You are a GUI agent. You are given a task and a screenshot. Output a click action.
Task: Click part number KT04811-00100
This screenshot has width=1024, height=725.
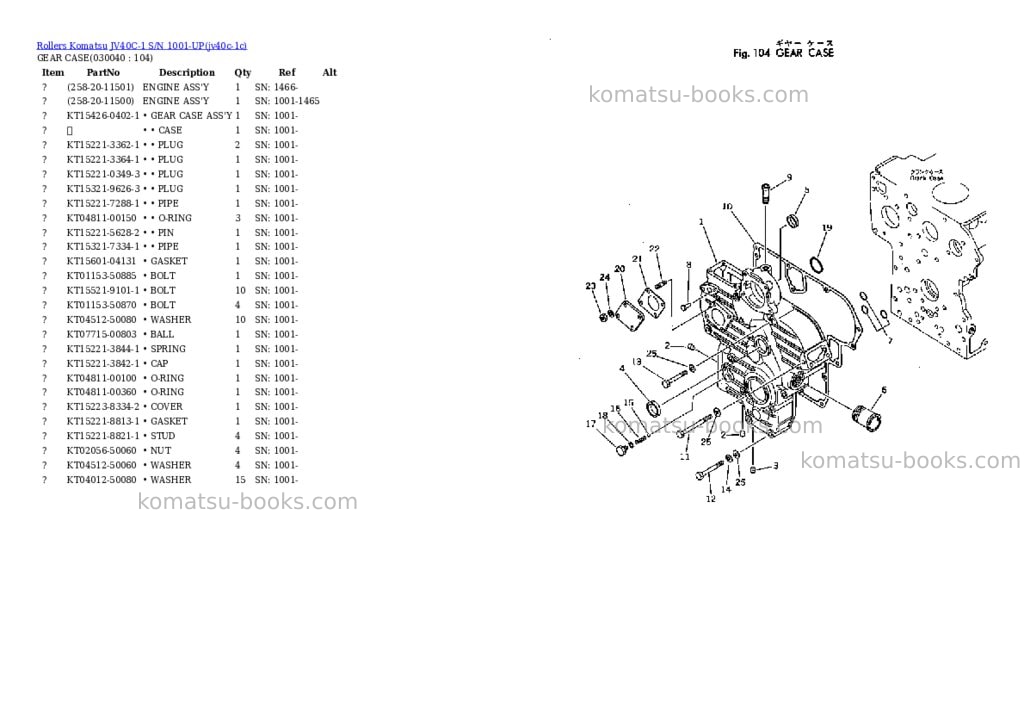[102, 378]
